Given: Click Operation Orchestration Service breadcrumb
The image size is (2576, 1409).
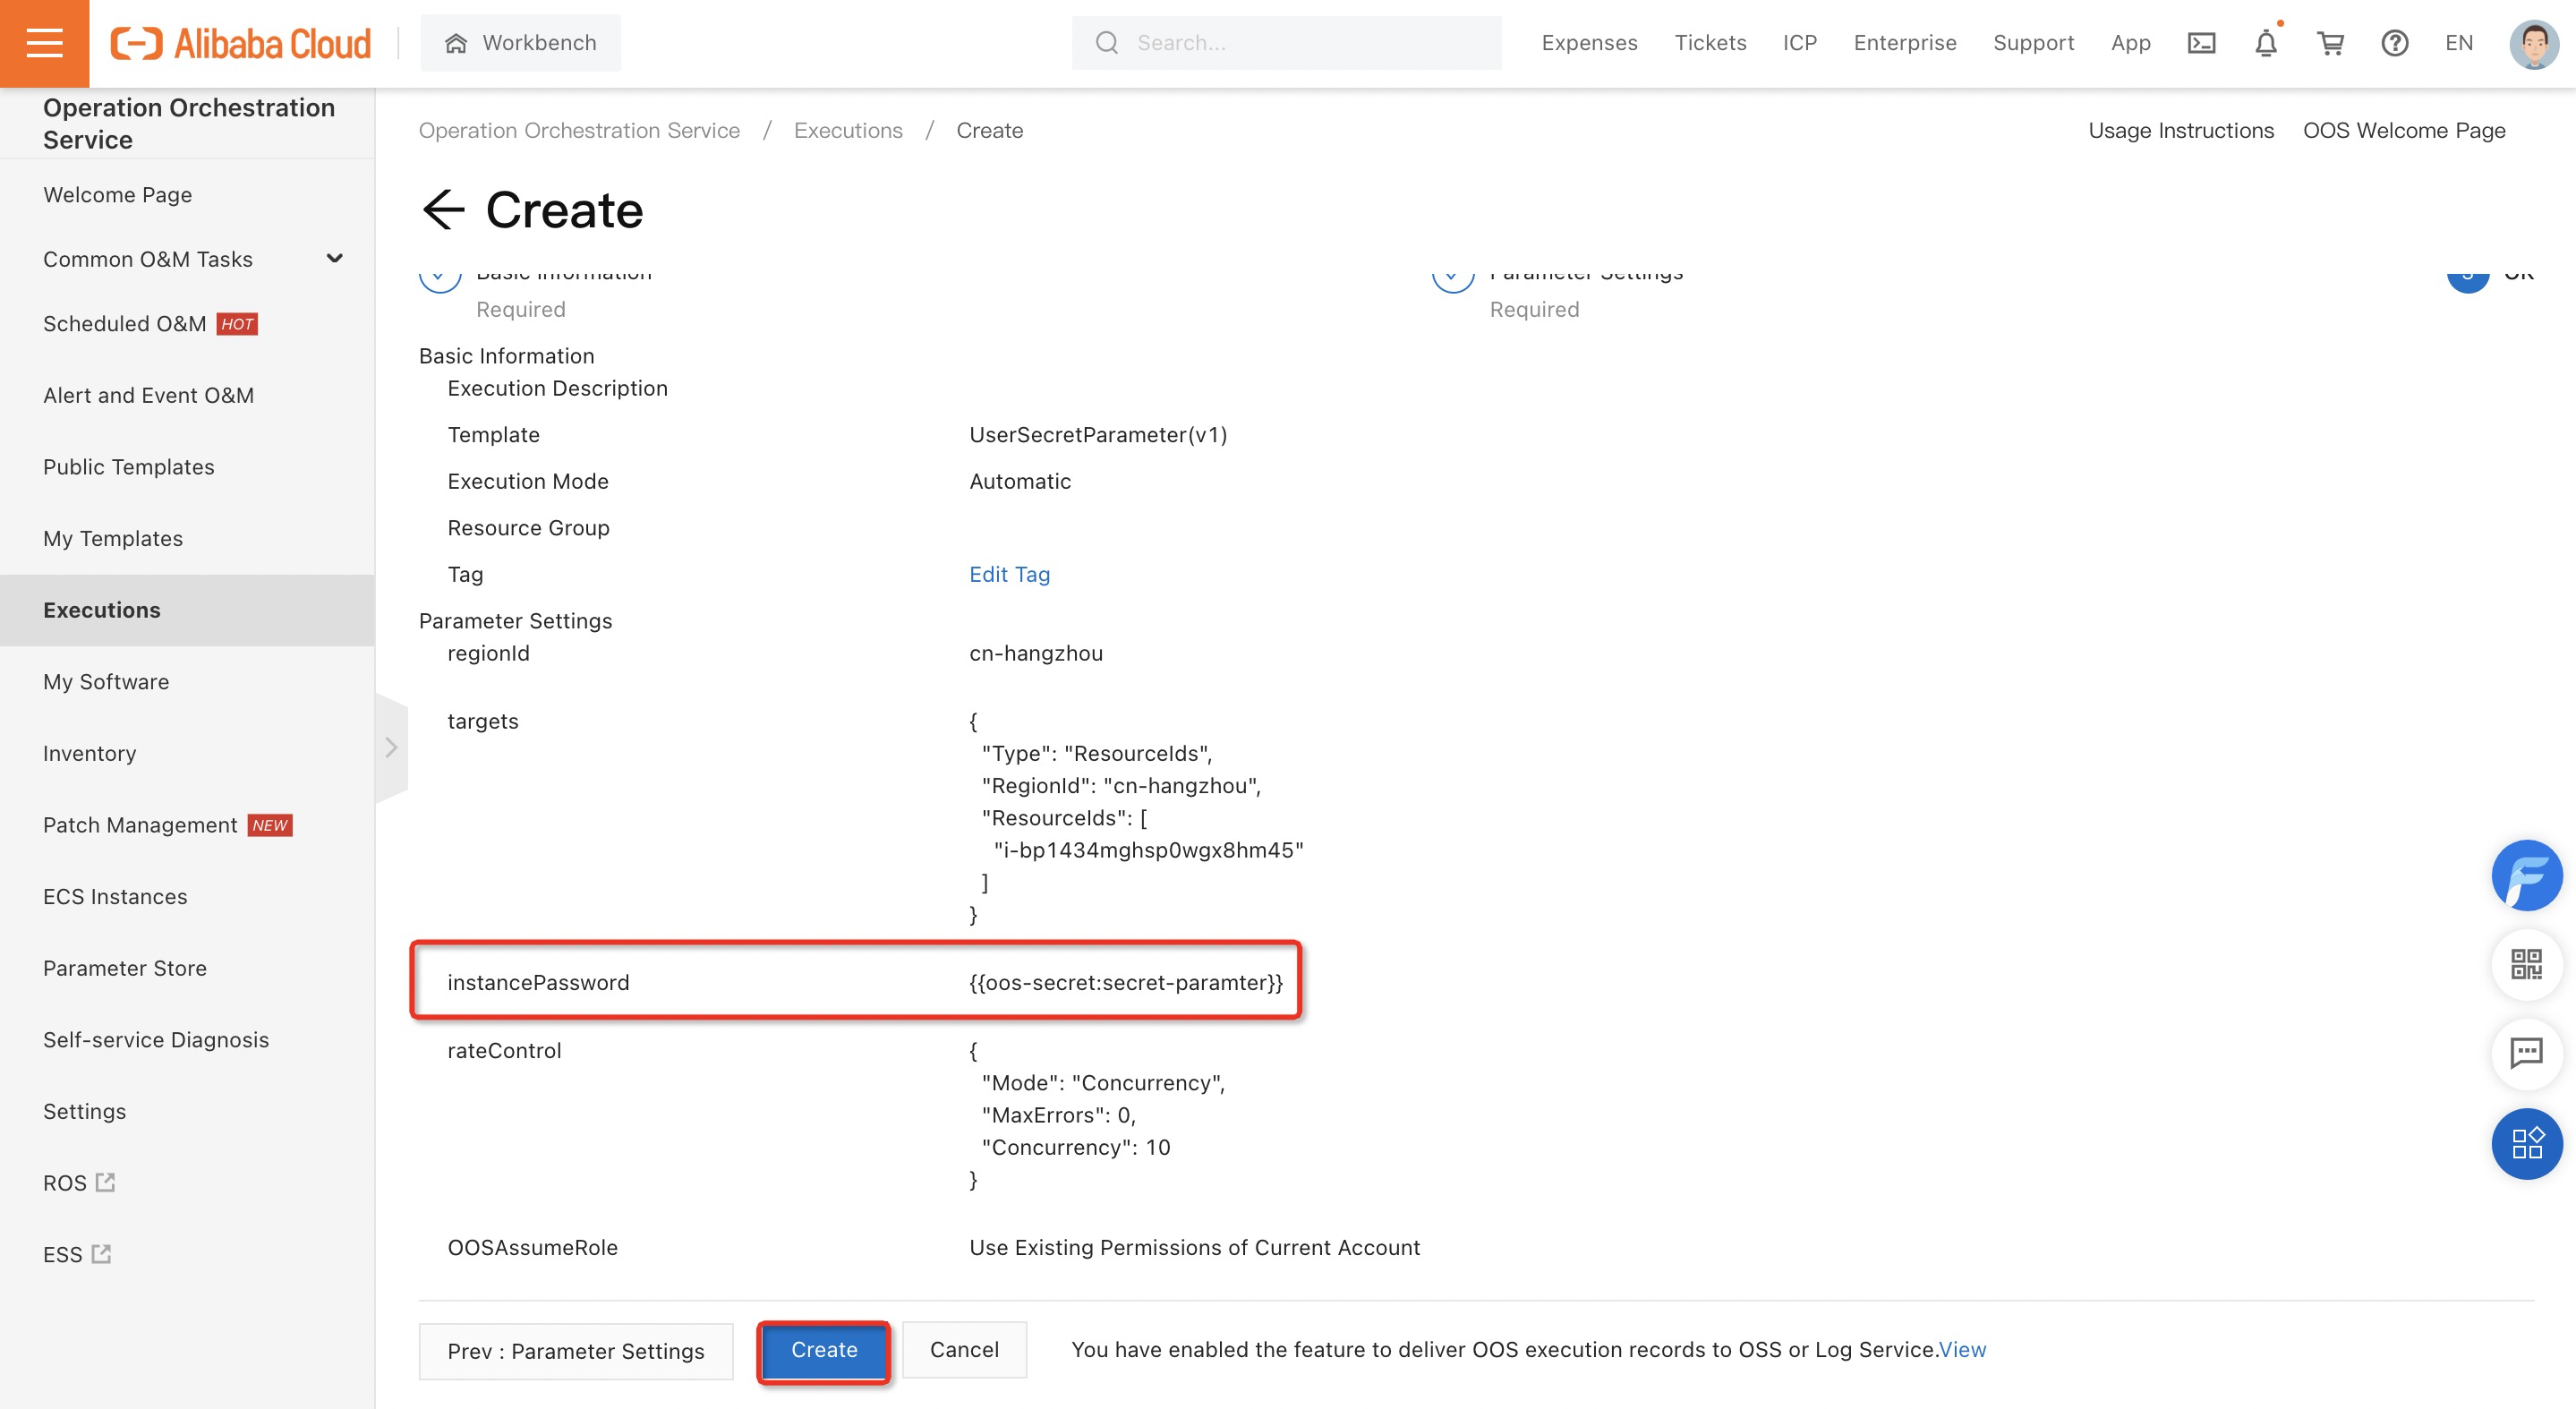Looking at the screenshot, I should [x=579, y=131].
